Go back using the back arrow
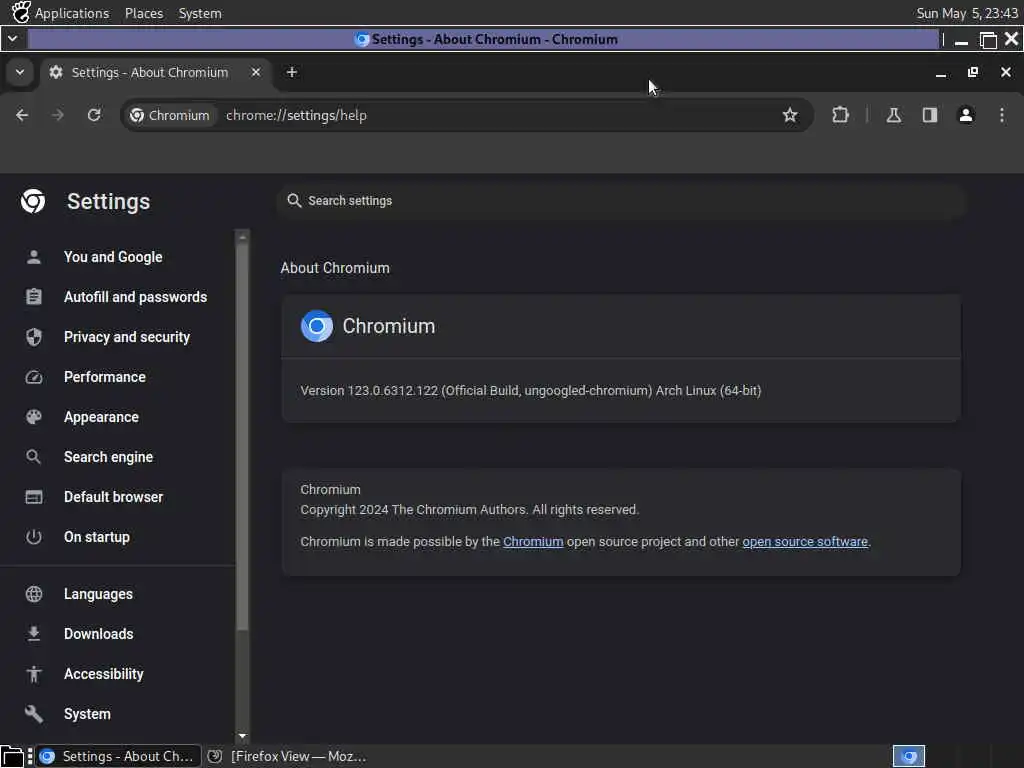Image resolution: width=1024 pixels, height=768 pixels. (22, 116)
